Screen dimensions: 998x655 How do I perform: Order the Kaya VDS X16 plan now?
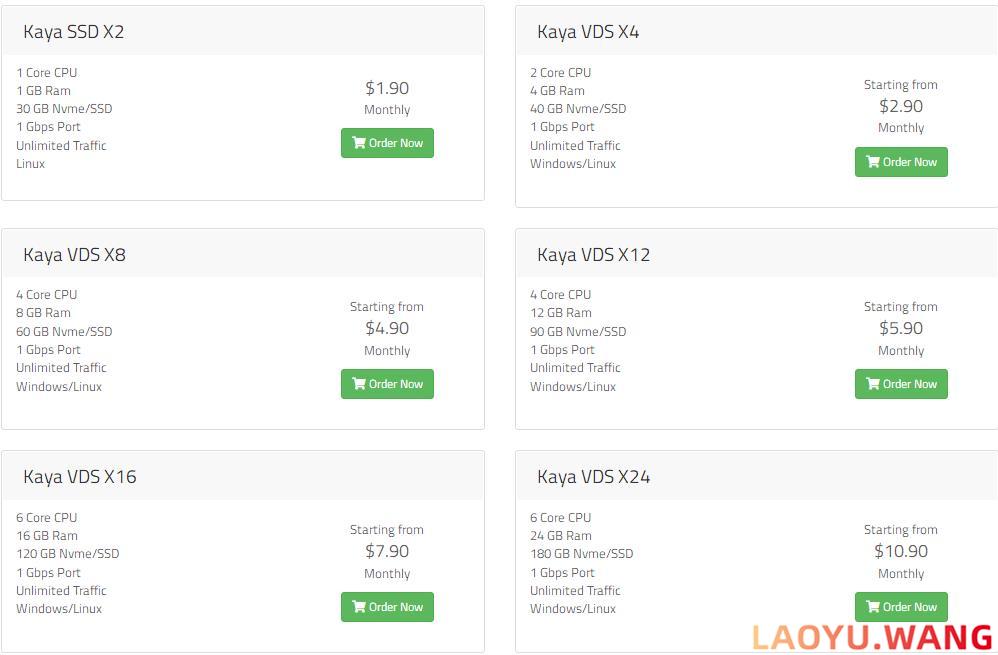[387, 607]
